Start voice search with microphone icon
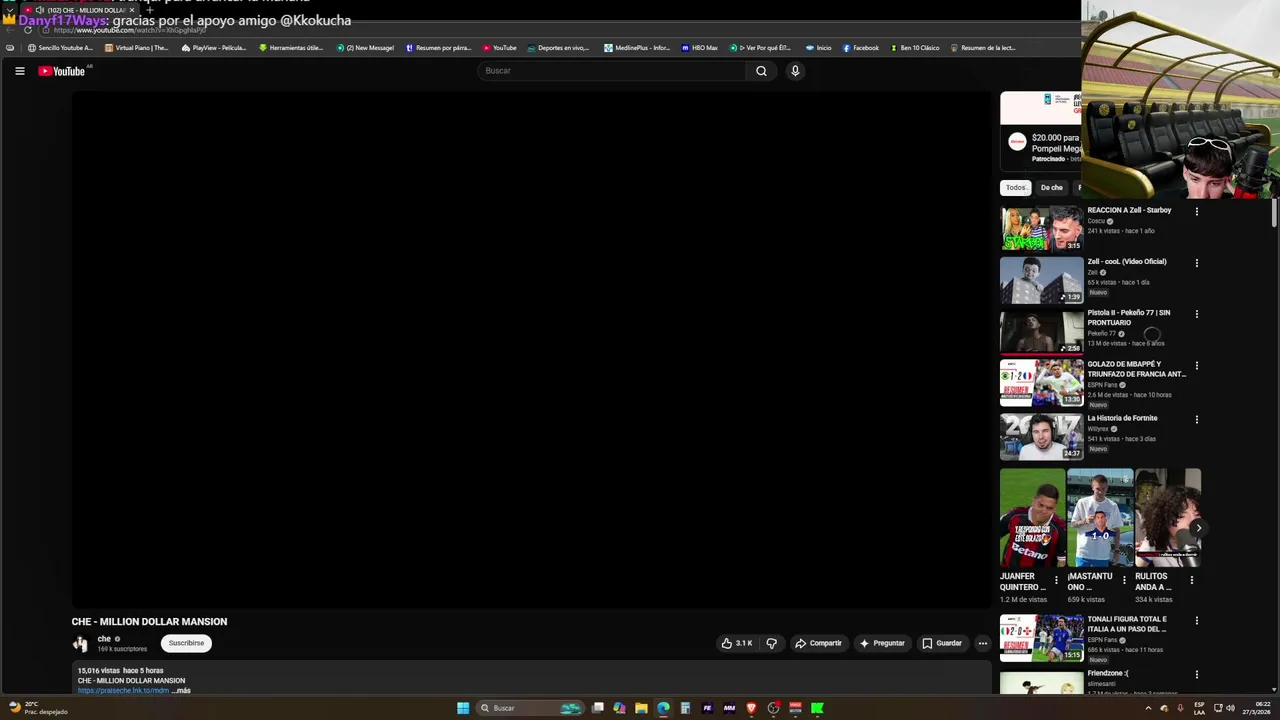 coord(795,71)
